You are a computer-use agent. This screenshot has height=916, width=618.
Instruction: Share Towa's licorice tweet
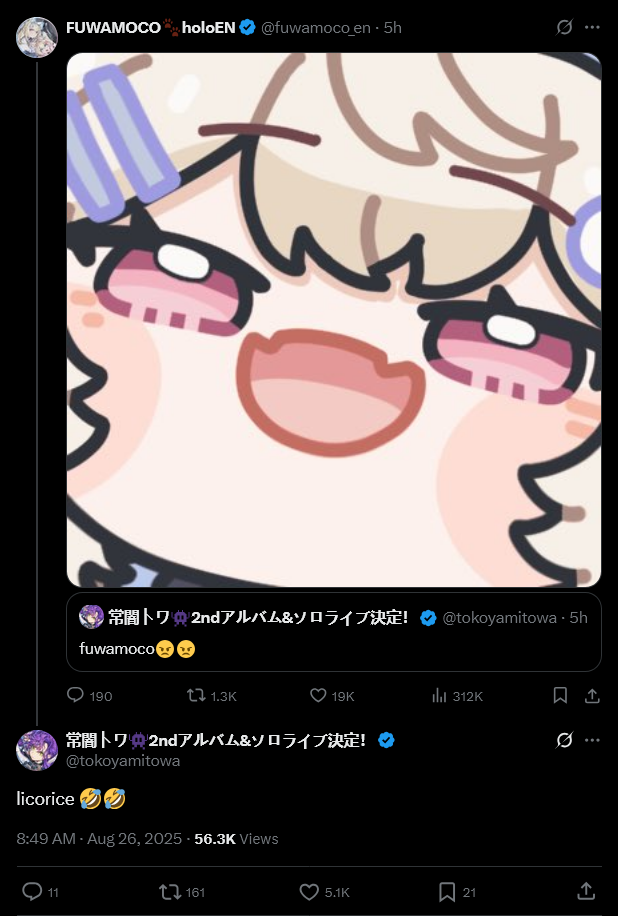click(586, 892)
